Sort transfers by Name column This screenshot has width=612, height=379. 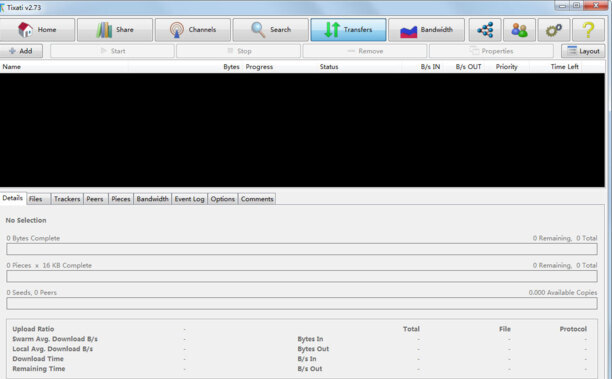click(x=12, y=67)
